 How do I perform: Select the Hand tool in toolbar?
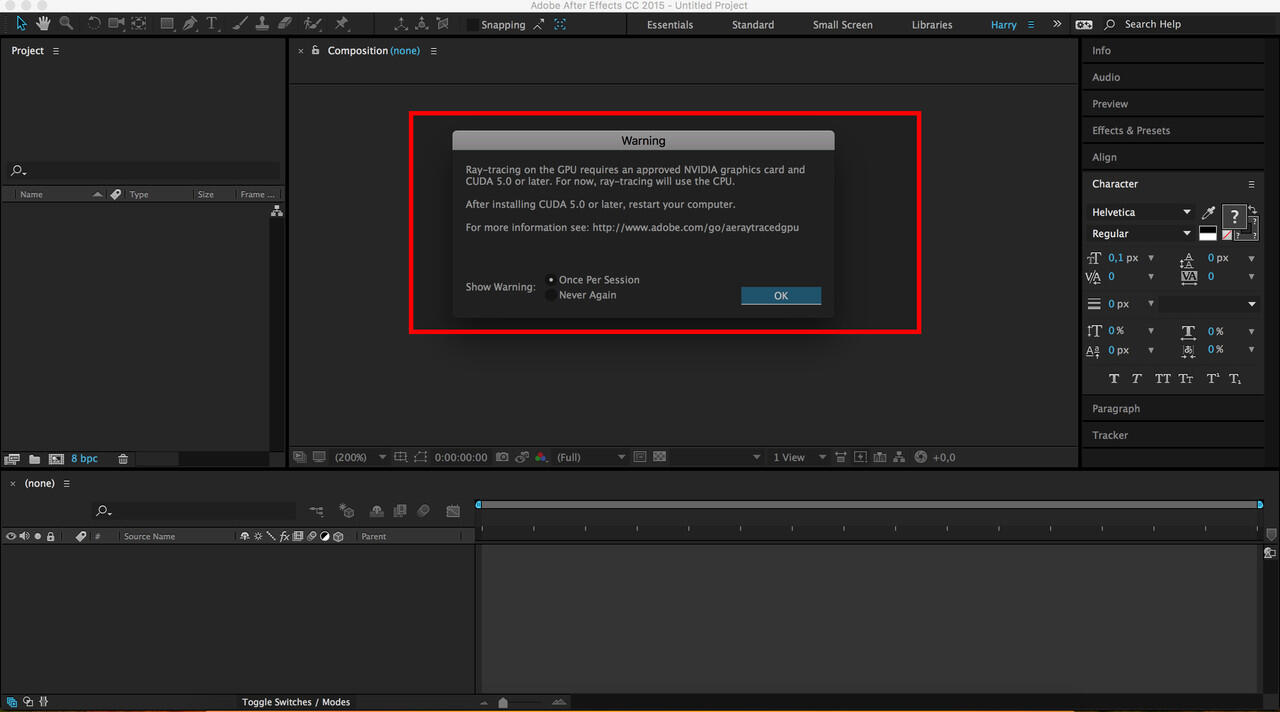click(x=43, y=23)
